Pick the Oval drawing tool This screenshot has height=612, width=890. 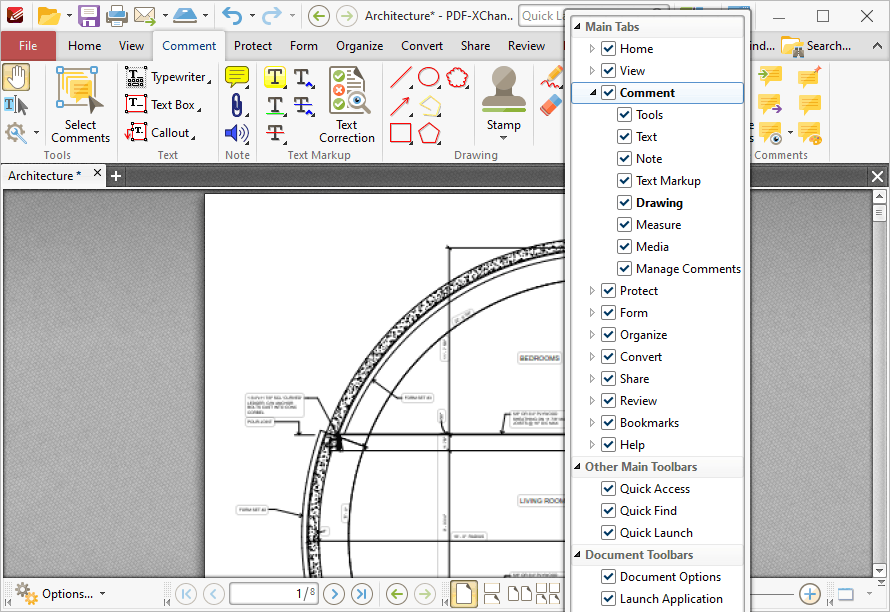(429, 77)
